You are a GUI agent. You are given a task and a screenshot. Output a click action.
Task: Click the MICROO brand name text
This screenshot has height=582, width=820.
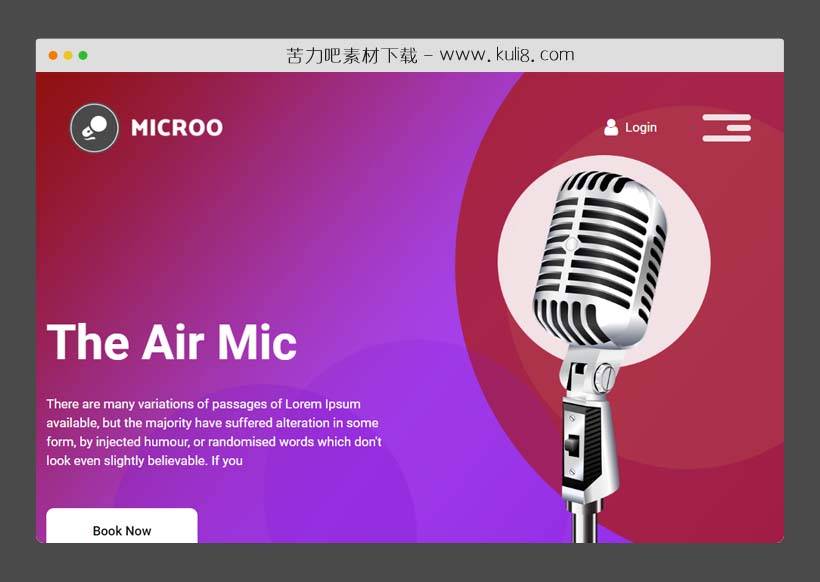click(x=177, y=128)
